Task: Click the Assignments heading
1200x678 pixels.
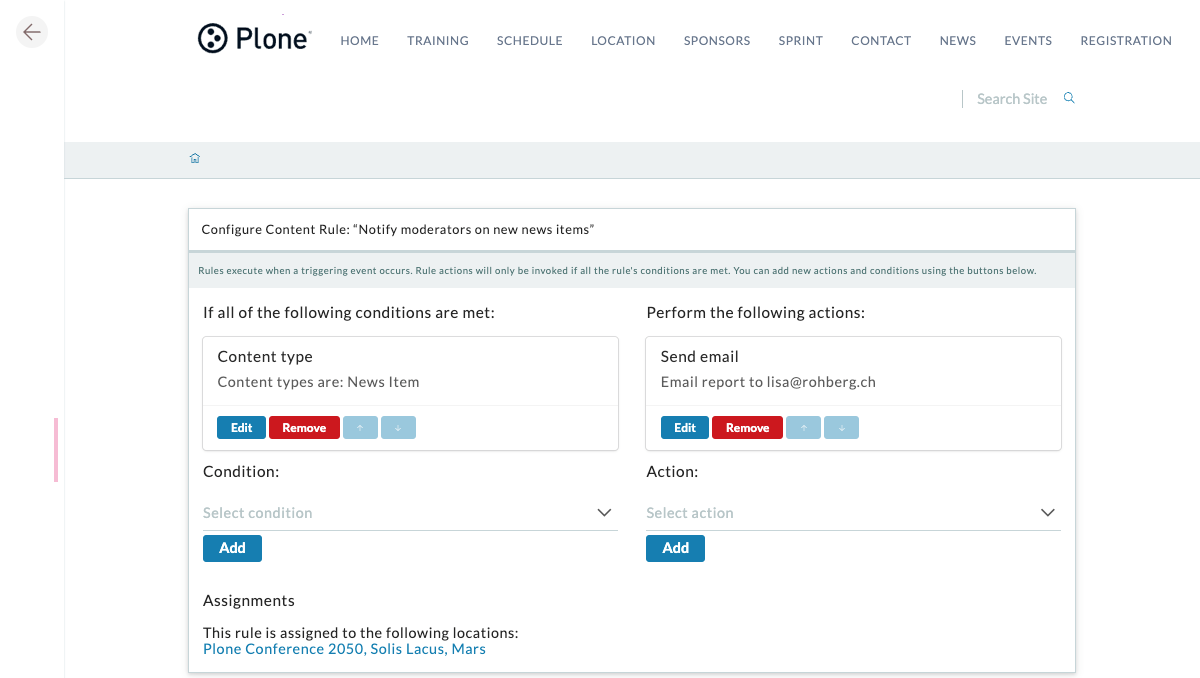Action: (x=249, y=601)
